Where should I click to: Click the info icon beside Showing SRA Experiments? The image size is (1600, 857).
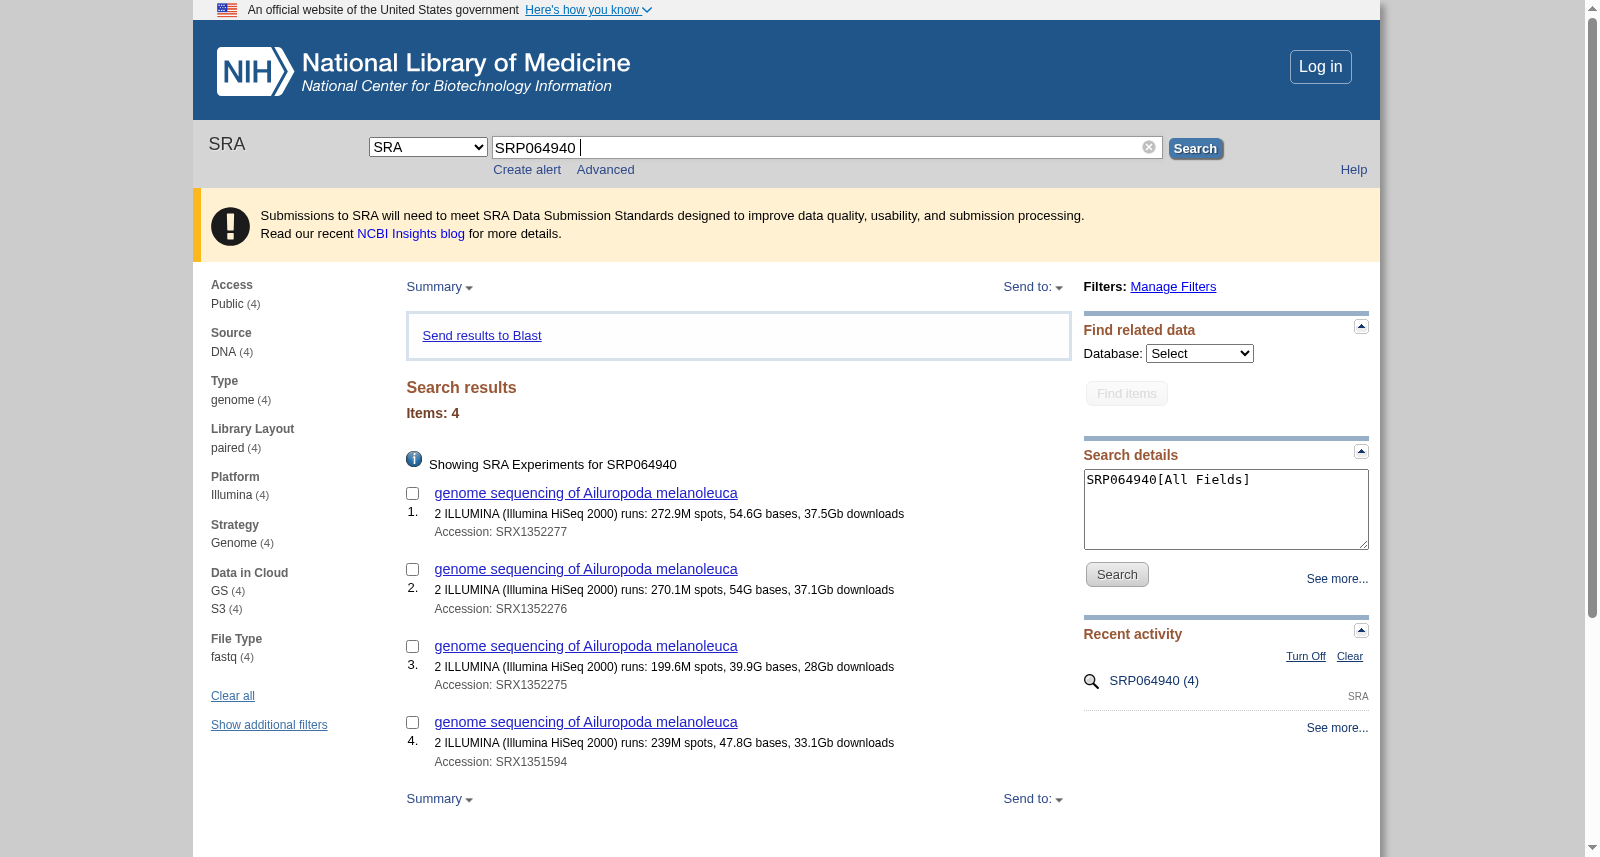[414, 459]
